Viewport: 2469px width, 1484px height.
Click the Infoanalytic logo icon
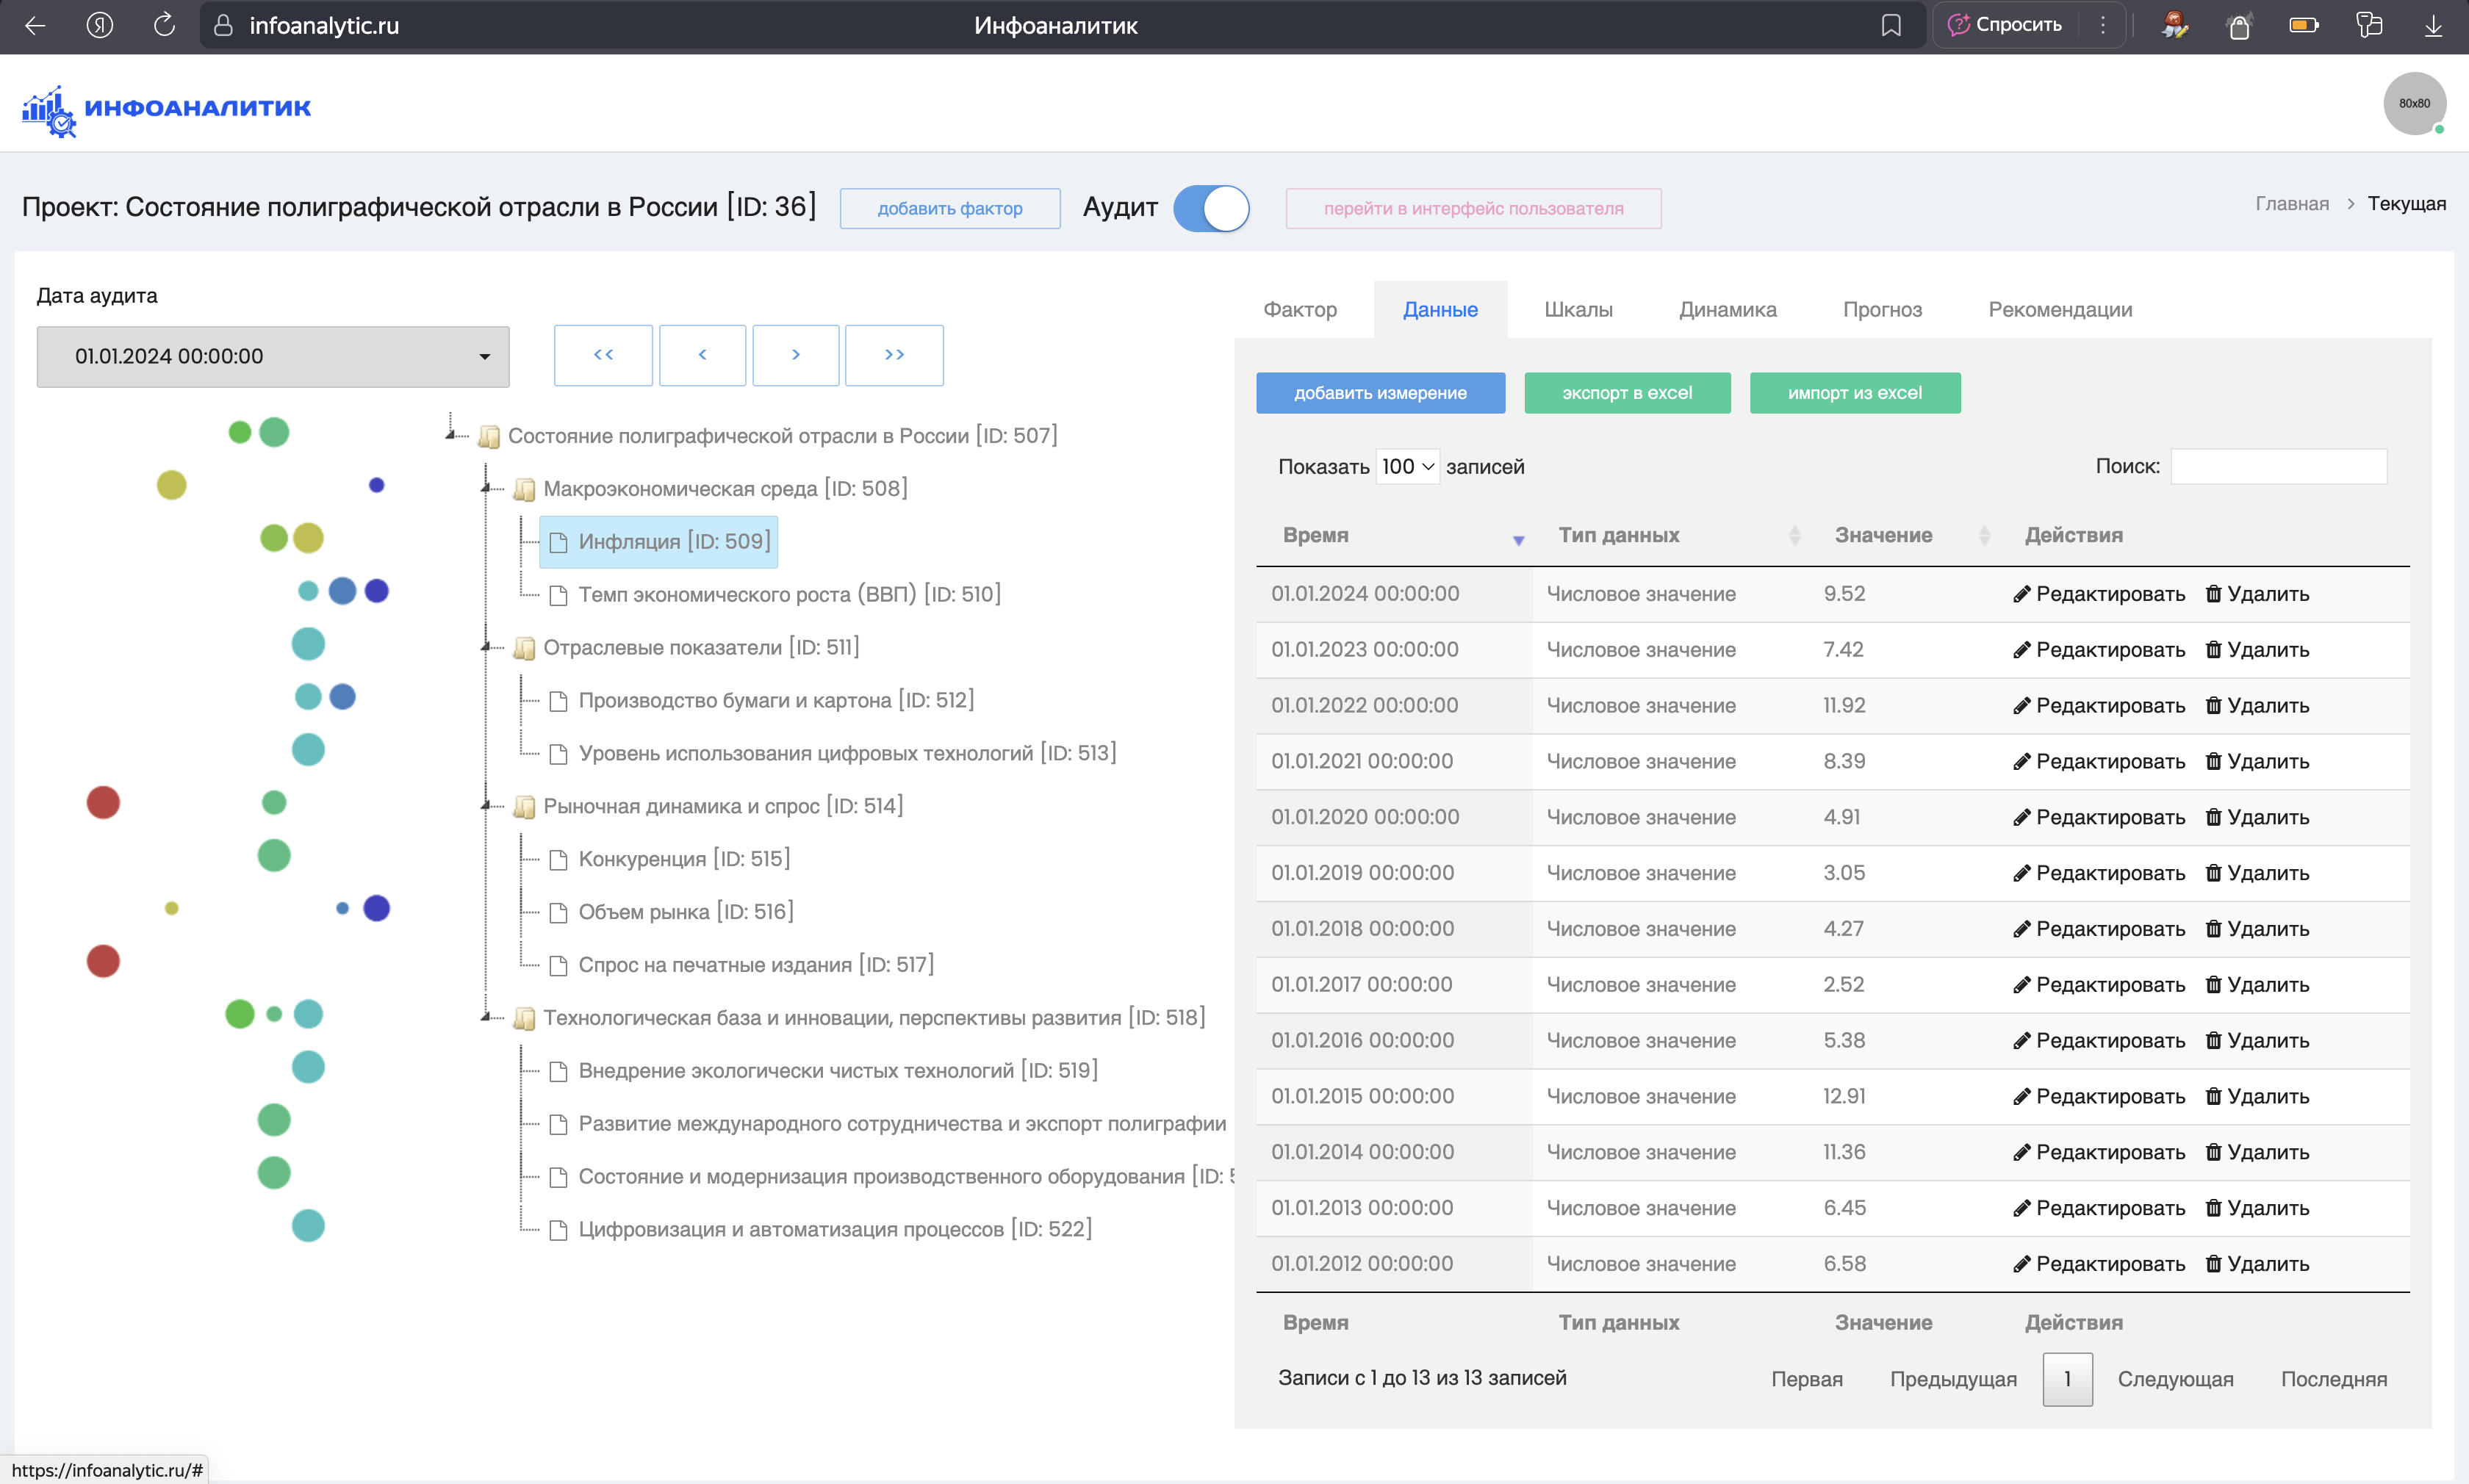[x=48, y=110]
